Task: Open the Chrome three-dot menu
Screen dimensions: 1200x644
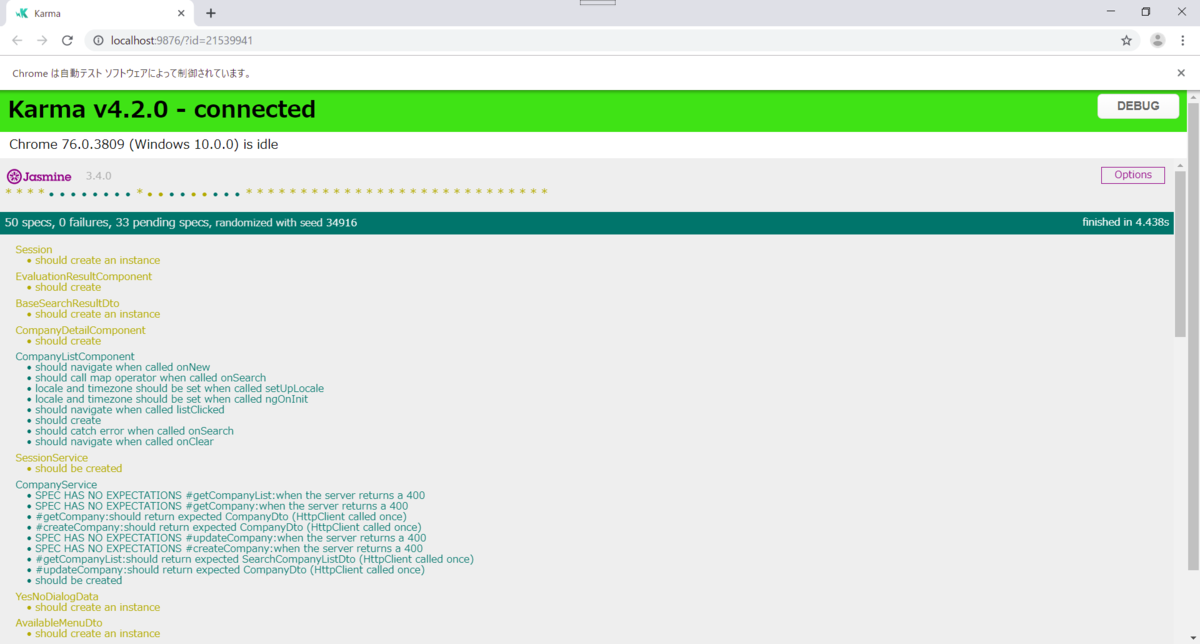Action: click(x=1183, y=40)
